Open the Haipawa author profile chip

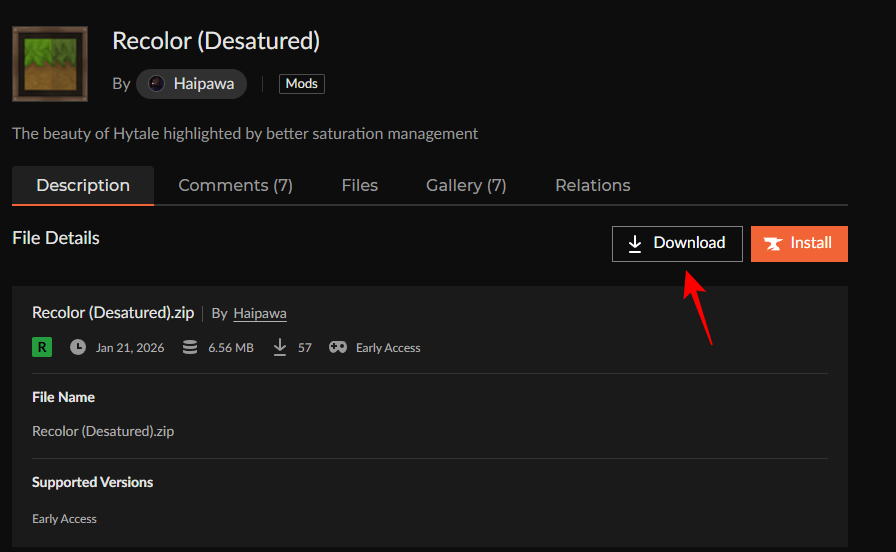[x=192, y=84]
